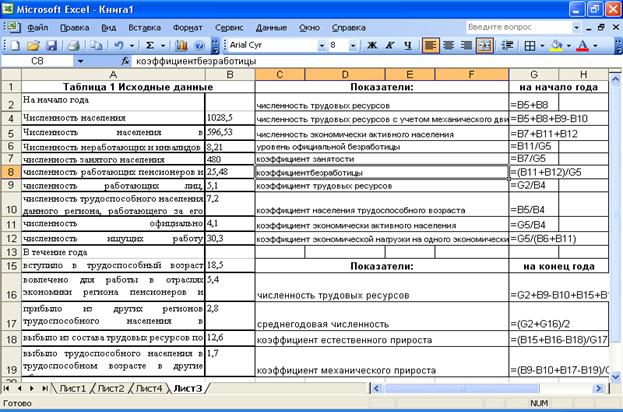
Task: Open the Справка menu
Action: tap(348, 27)
